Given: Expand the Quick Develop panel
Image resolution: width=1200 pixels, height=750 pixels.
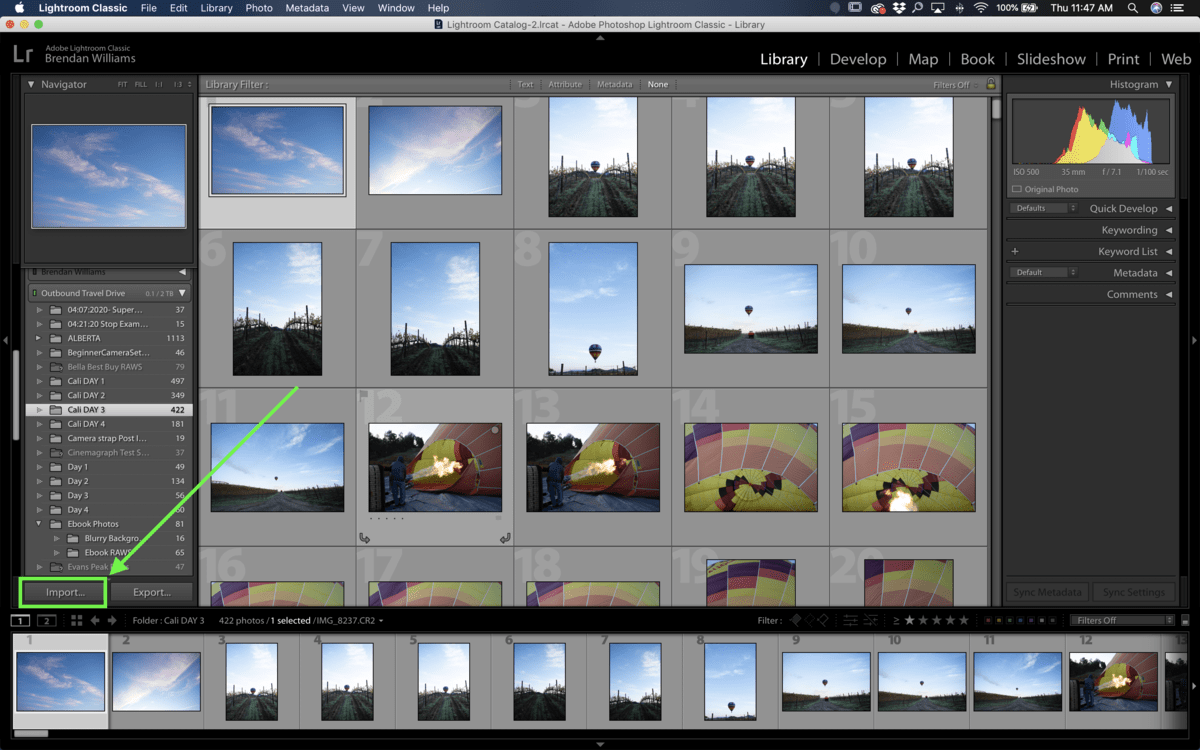Looking at the screenshot, I should [1167, 209].
